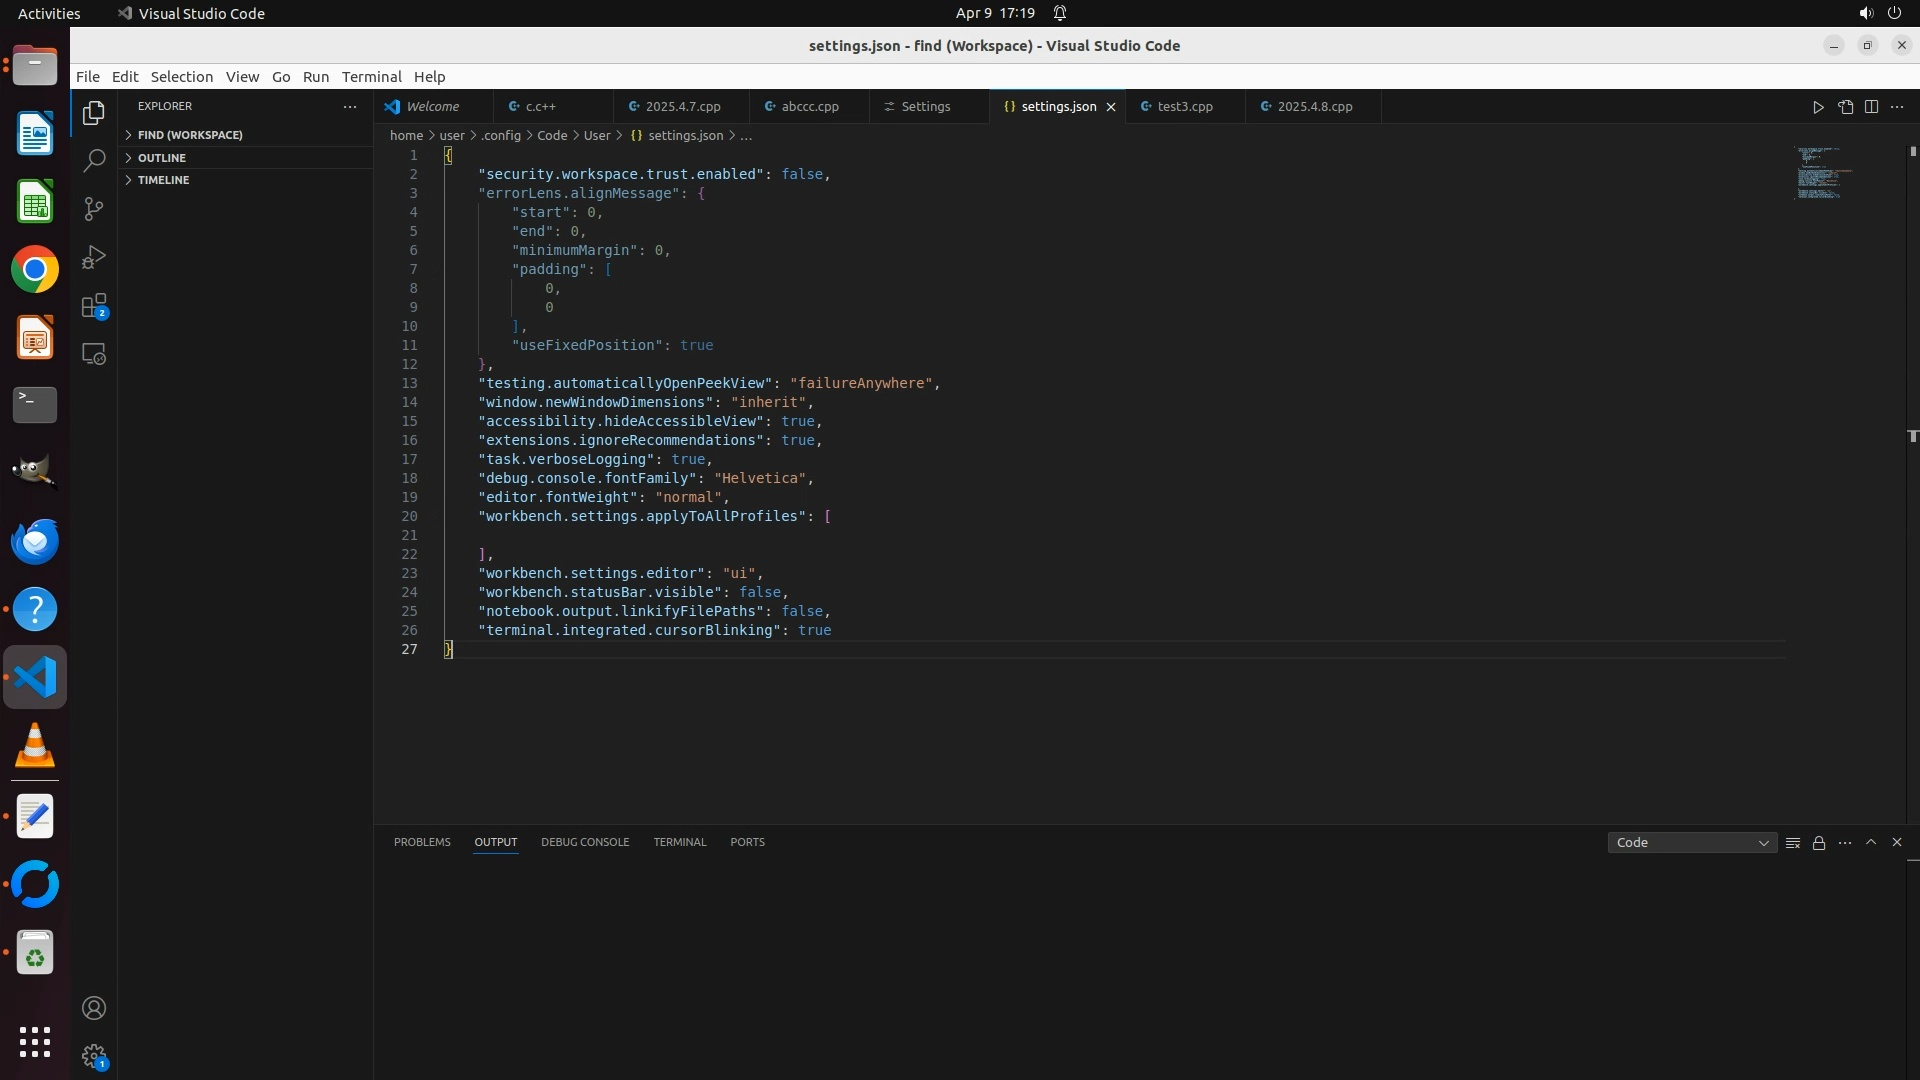Switch to the test3.cpp tab
The height and width of the screenshot is (1080, 1920).
[x=1184, y=107]
